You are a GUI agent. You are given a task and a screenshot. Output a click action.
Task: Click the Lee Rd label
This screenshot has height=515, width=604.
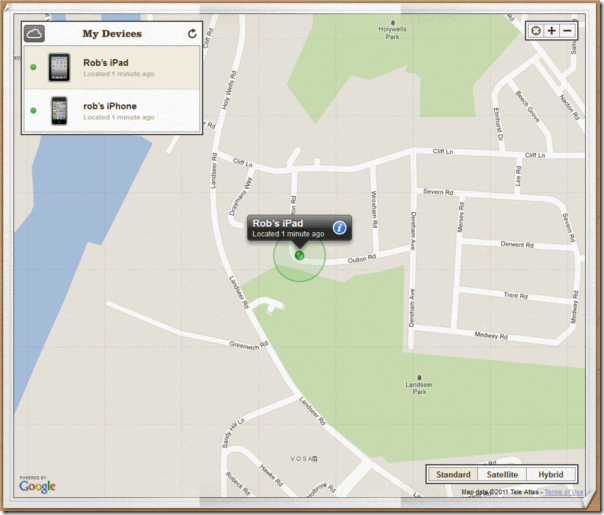point(518,175)
